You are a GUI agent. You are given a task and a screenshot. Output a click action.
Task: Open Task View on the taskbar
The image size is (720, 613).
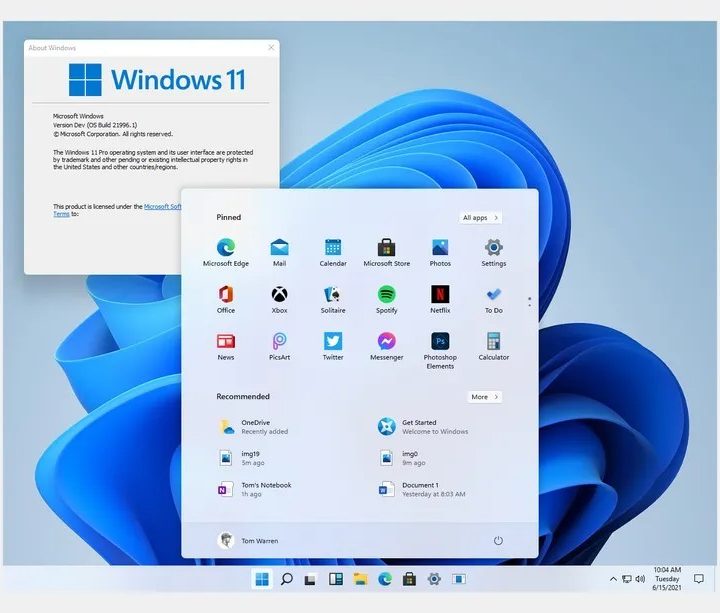click(x=310, y=580)
